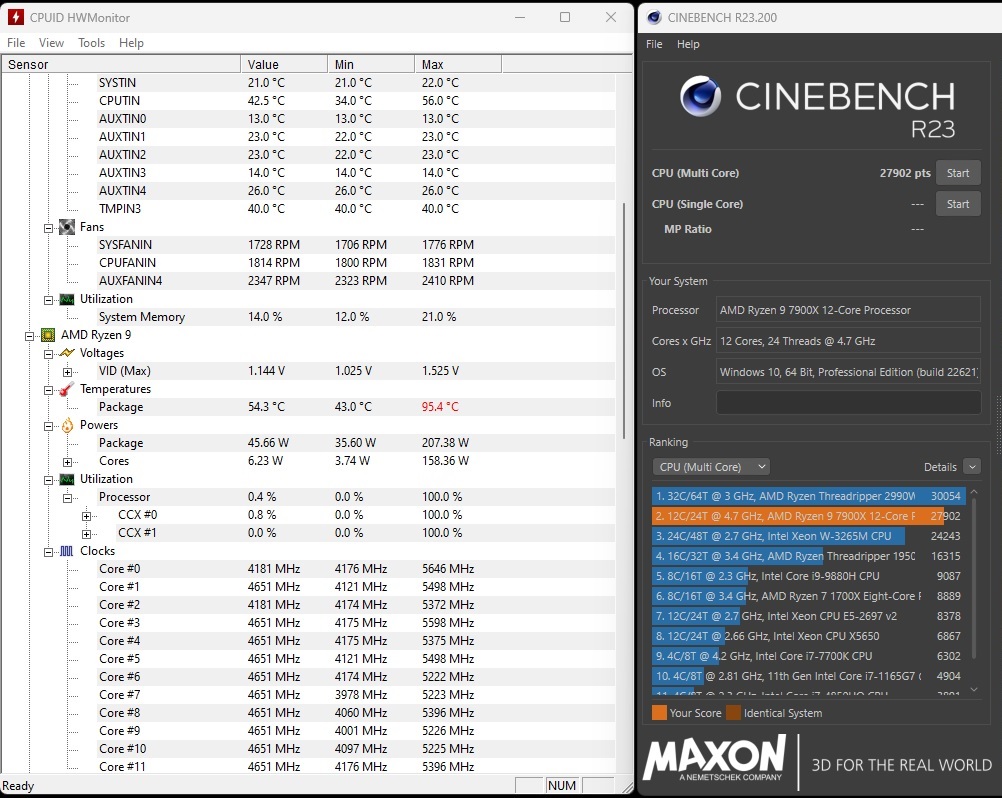Expand the CCX #0 node
The image size is (1002, 798).
pos(87,516)
